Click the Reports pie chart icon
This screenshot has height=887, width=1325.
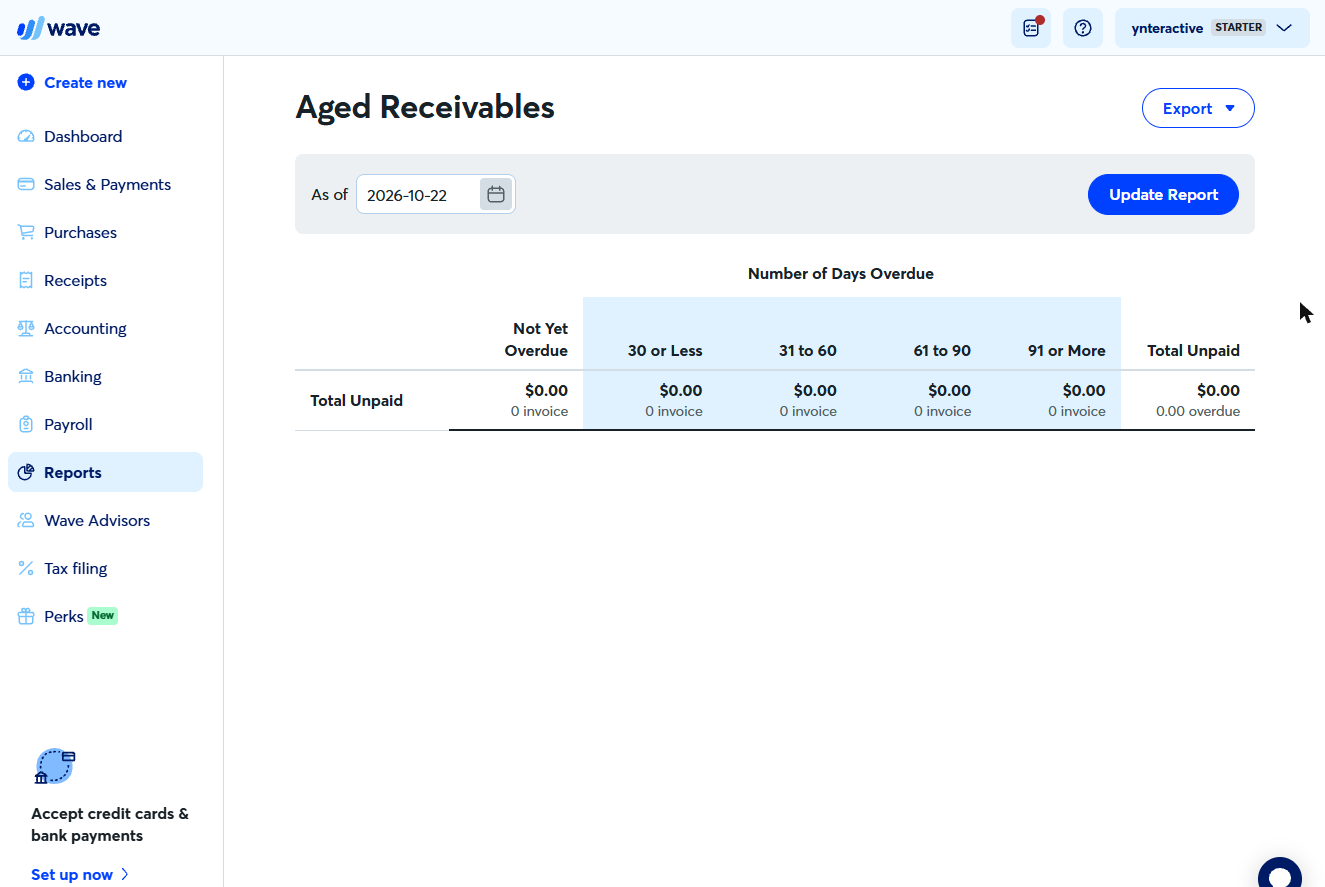pyautogui.click(x=26, y=473)
